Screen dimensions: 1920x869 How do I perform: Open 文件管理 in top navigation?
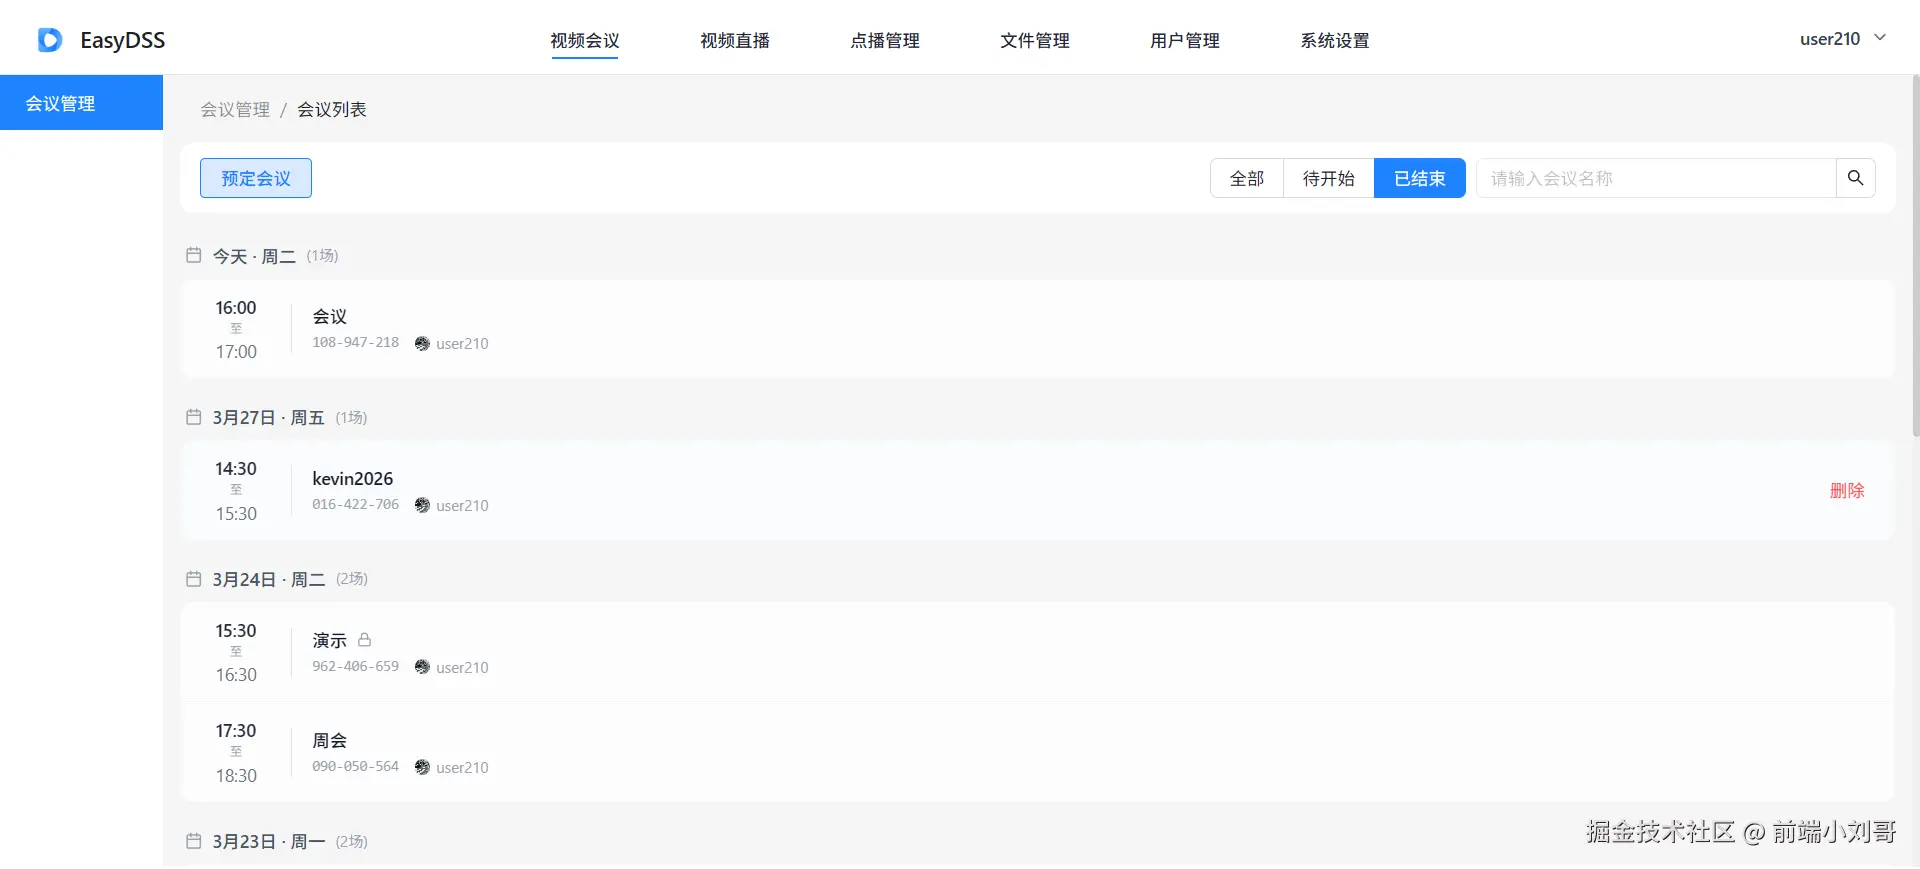coord(1035,41)
